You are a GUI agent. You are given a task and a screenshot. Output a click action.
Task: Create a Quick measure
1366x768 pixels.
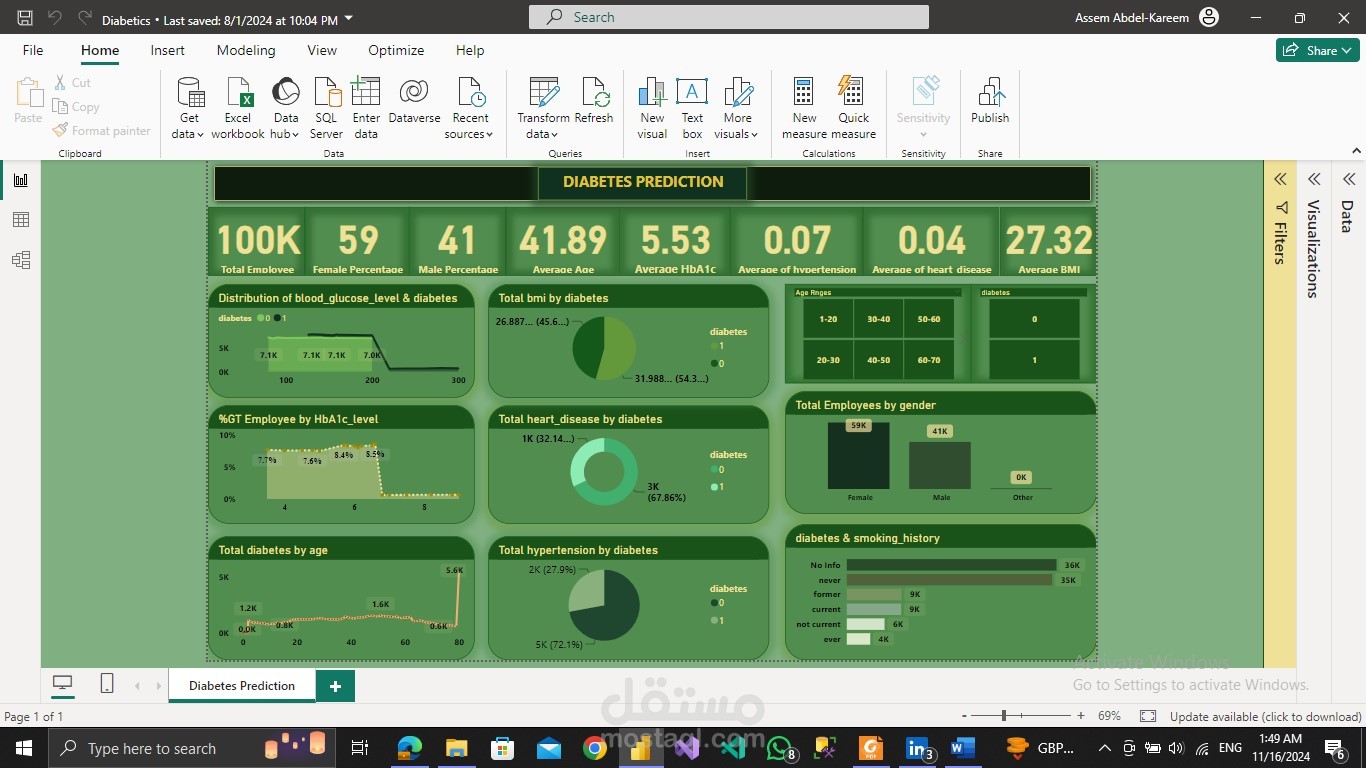pyautogui.click(x=853, y=108)
